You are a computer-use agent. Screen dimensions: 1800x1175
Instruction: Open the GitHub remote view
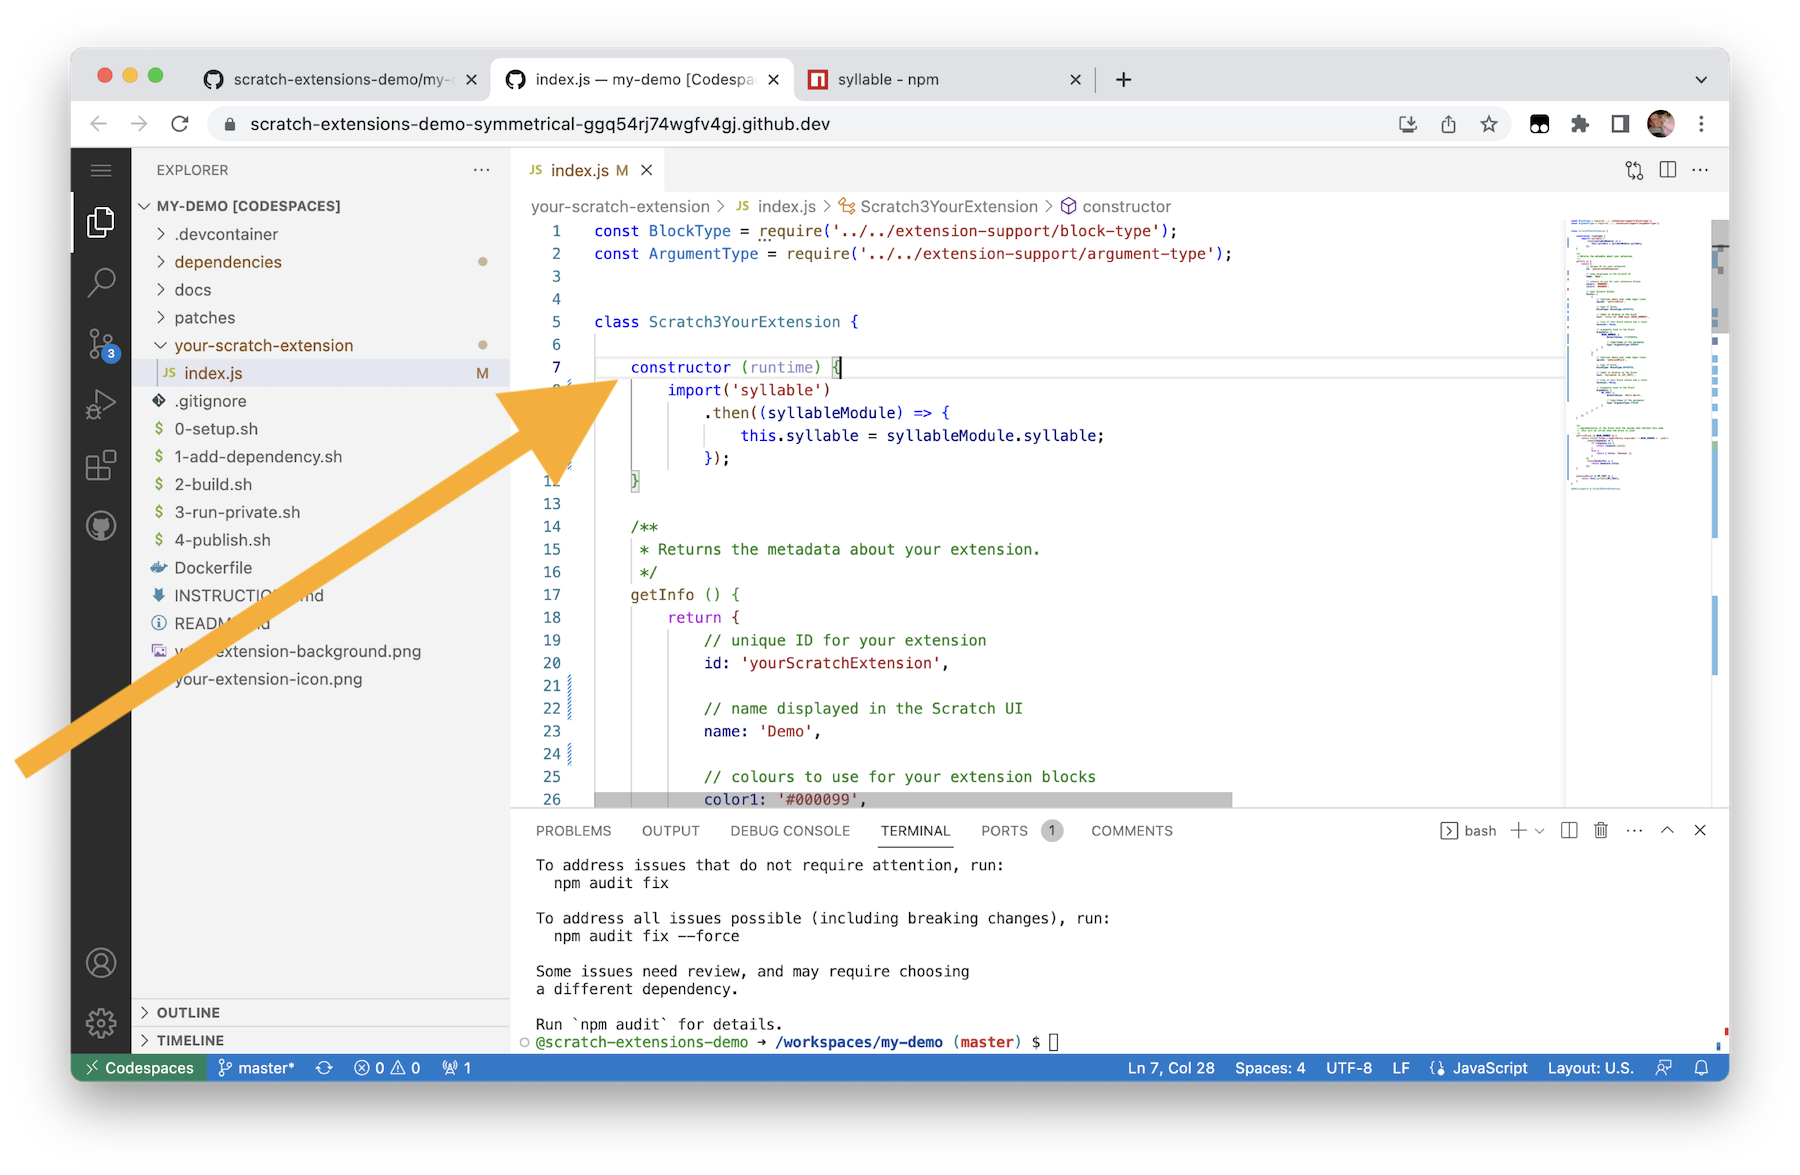[x=100, y=525]
